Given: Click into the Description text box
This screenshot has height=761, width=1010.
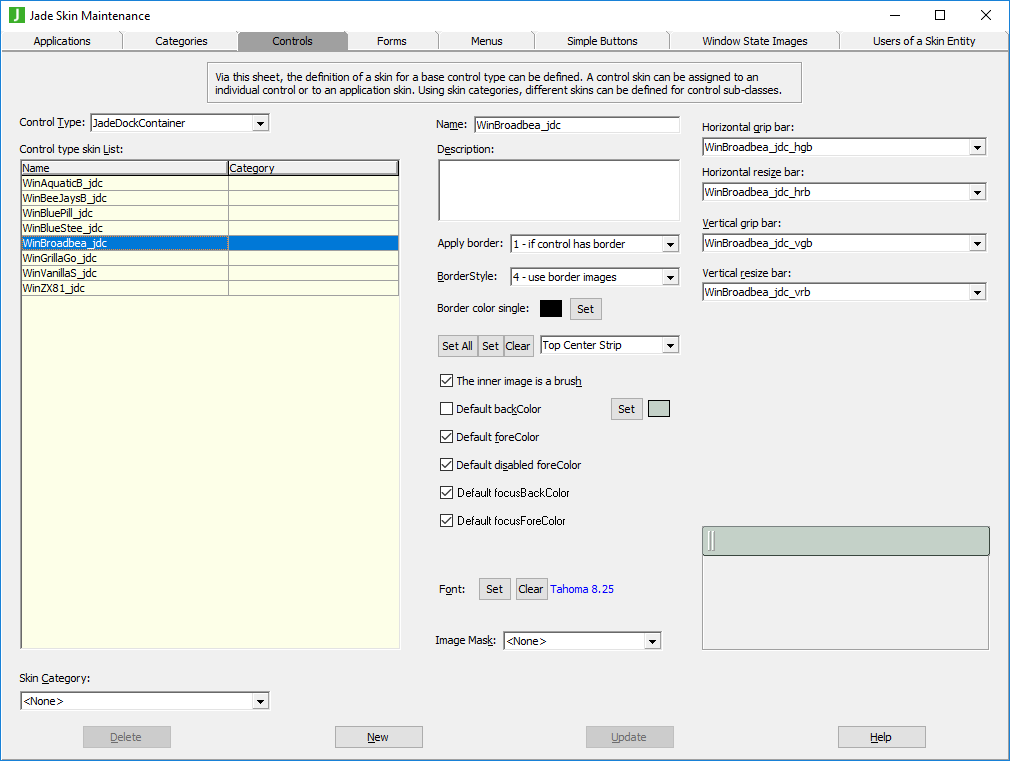Looking at the screenshot, I should [558, 190].
